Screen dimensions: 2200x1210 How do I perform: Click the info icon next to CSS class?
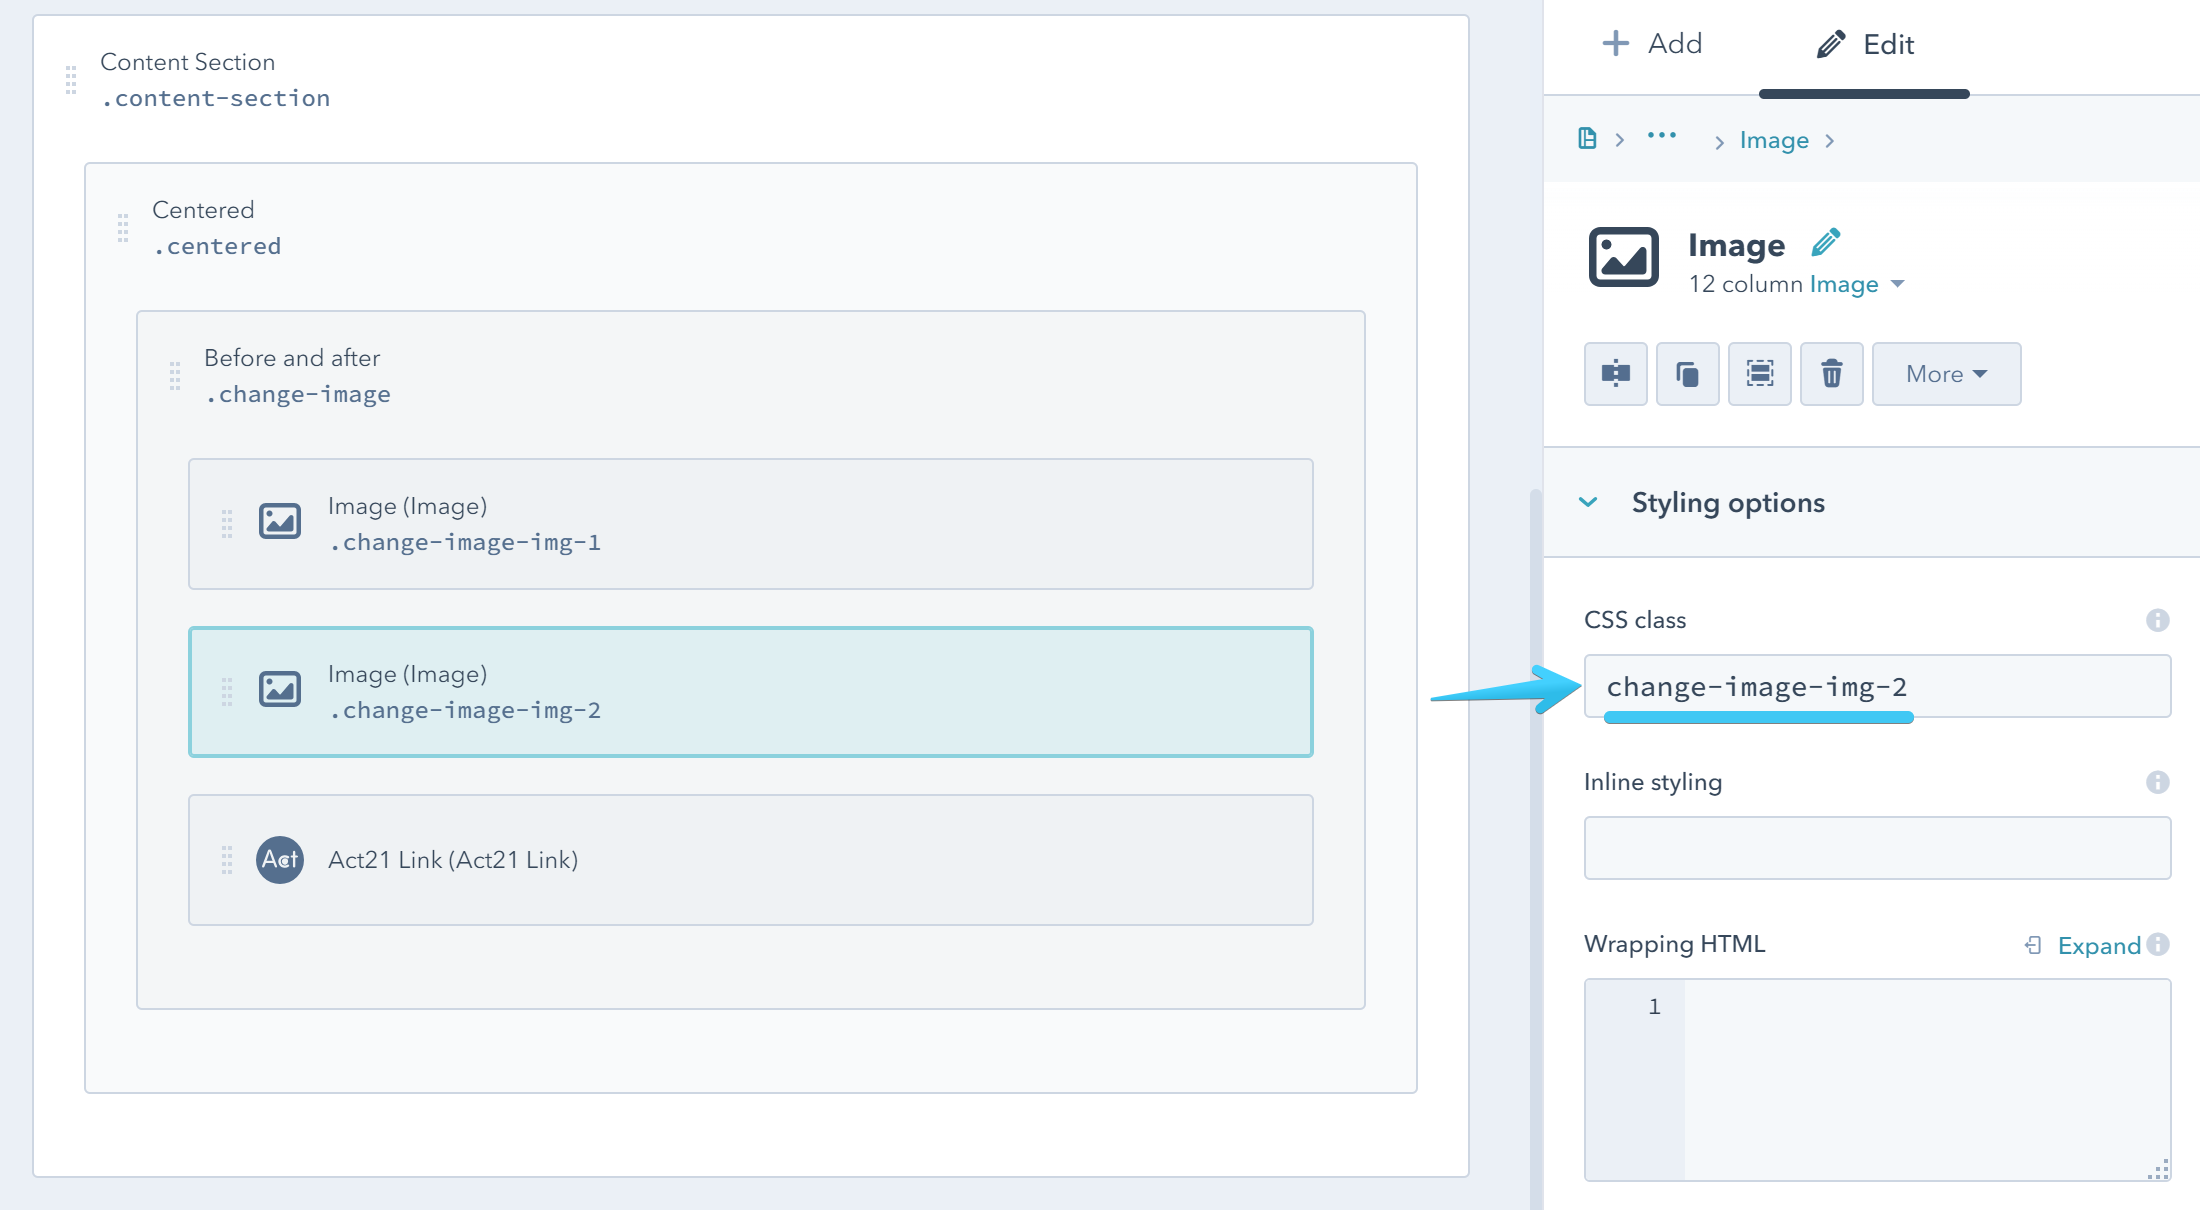(x=2156, y=620)
